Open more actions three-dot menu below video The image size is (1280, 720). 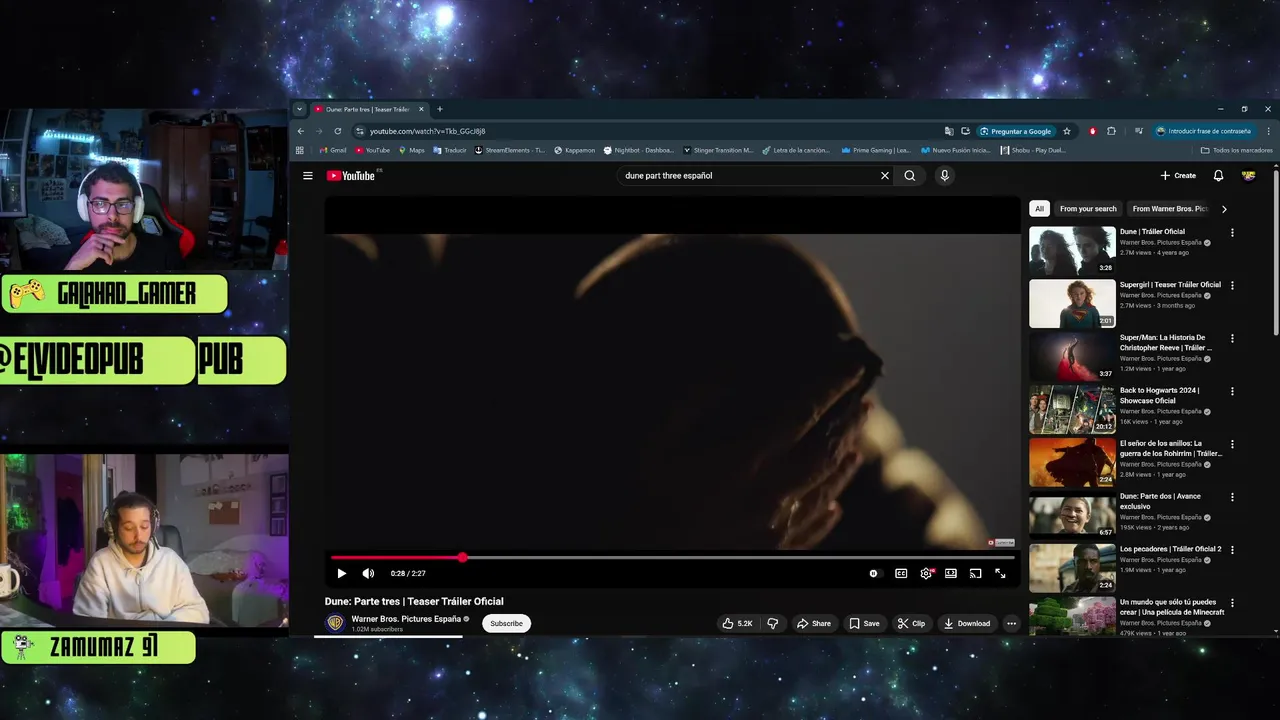(1011, 623)
